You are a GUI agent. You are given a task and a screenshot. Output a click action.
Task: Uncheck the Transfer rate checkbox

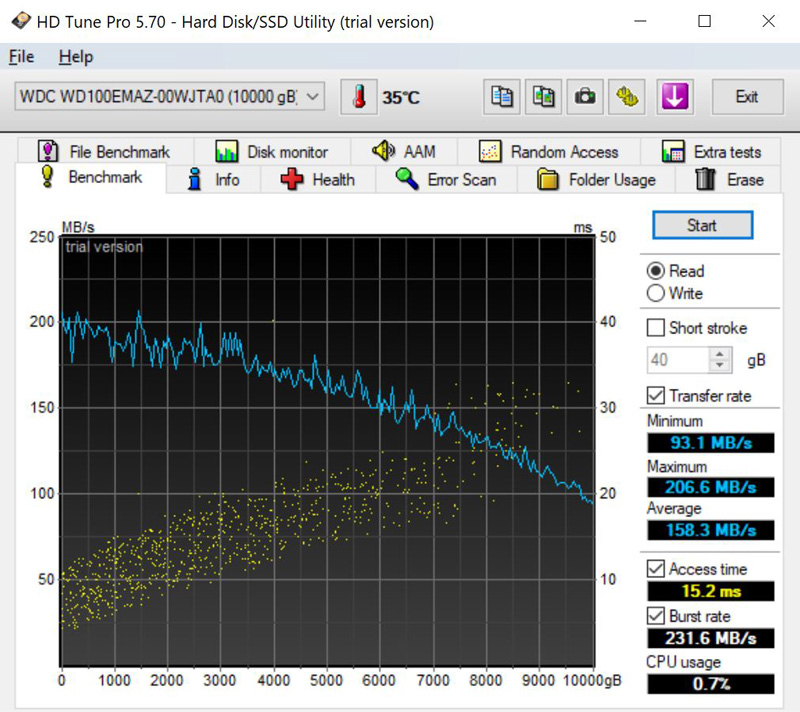coord(656,395)
